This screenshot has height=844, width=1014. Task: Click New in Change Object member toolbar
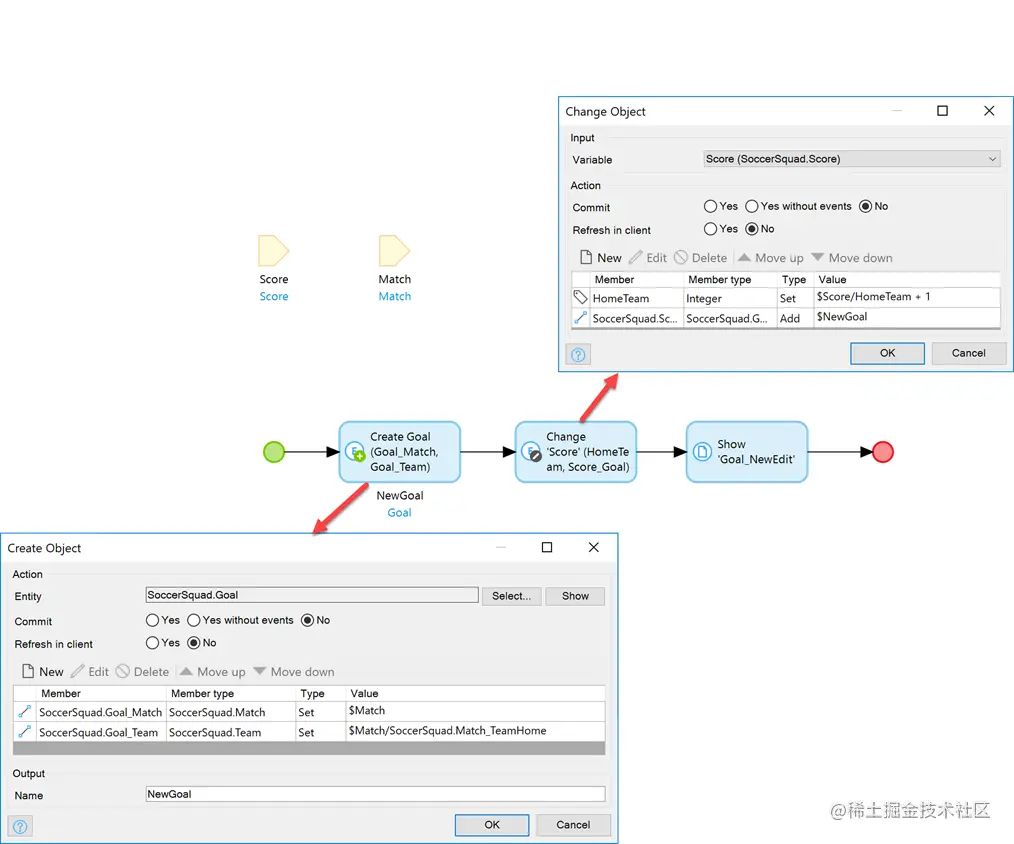pyautogui.click(x=601, y=258)
